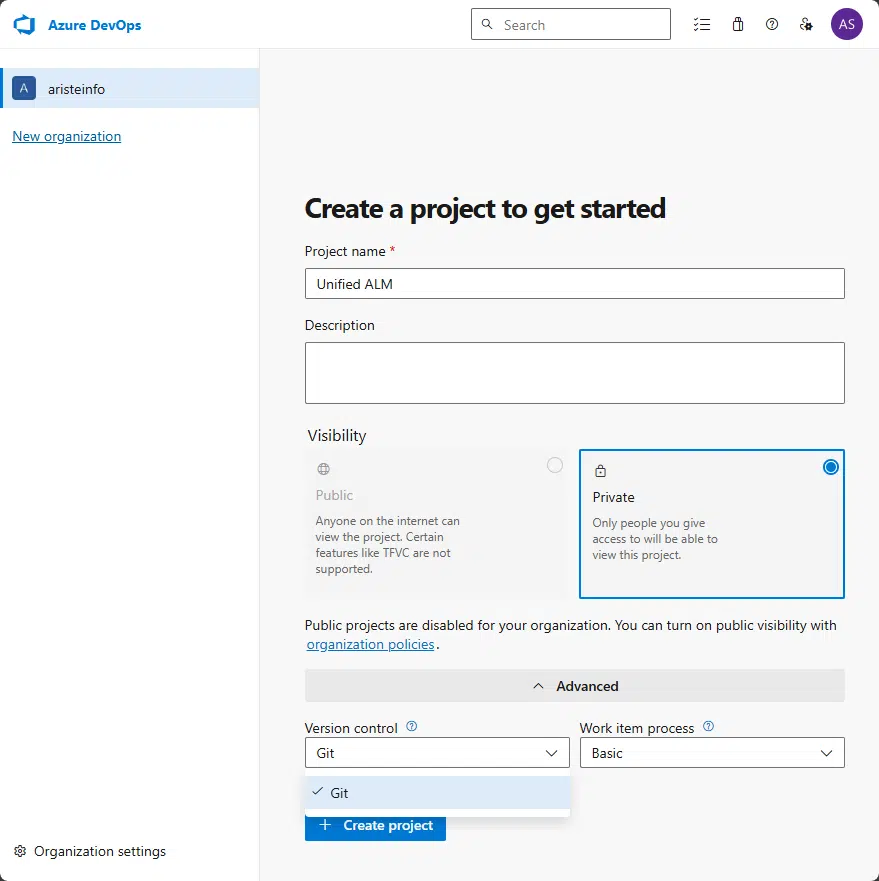
Task: Select the Public visibility option
Action: click(556, 465)
